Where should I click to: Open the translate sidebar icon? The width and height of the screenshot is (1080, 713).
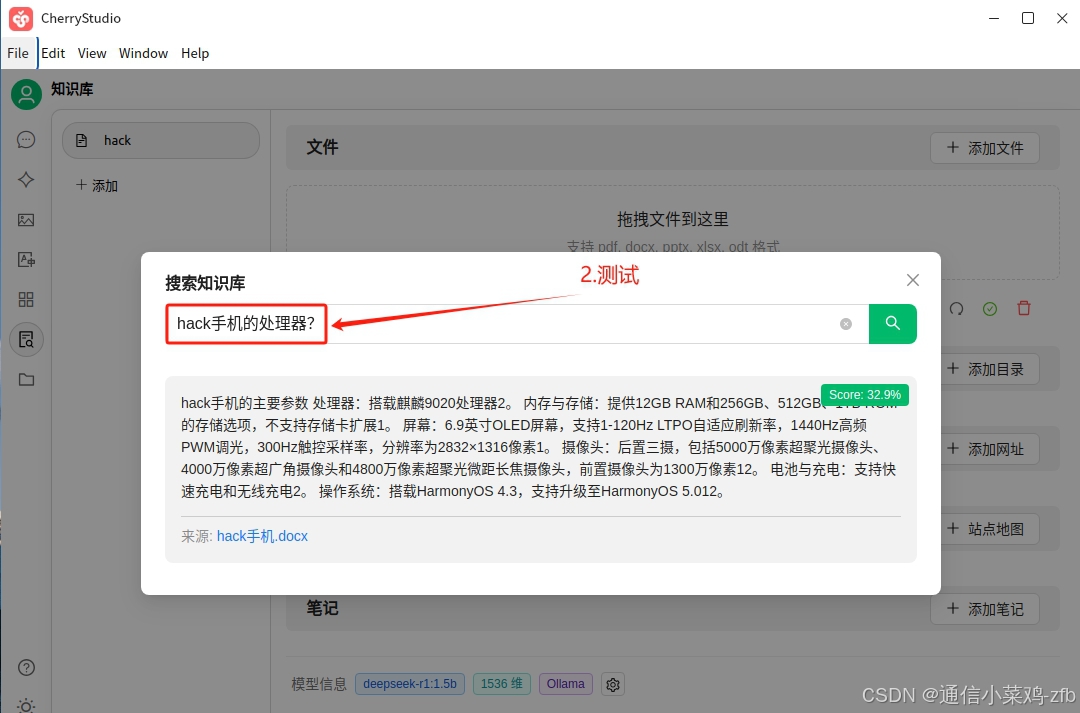pyautogui.click(x=26, y=260)
